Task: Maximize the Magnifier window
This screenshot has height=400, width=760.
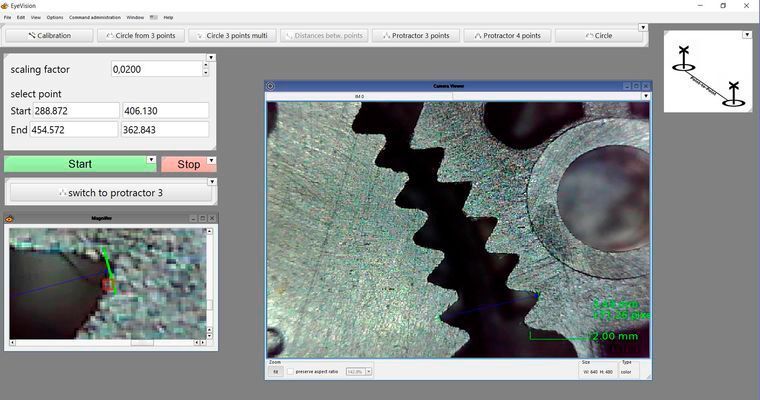Action: tap(203, 219)
